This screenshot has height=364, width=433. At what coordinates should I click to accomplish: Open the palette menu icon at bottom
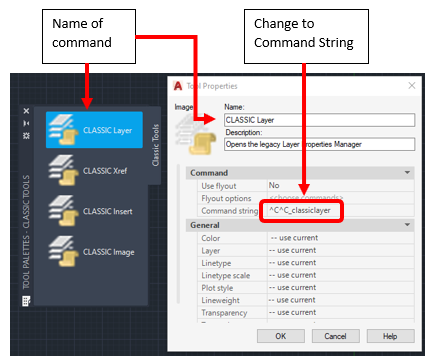[x=26, y=301]
